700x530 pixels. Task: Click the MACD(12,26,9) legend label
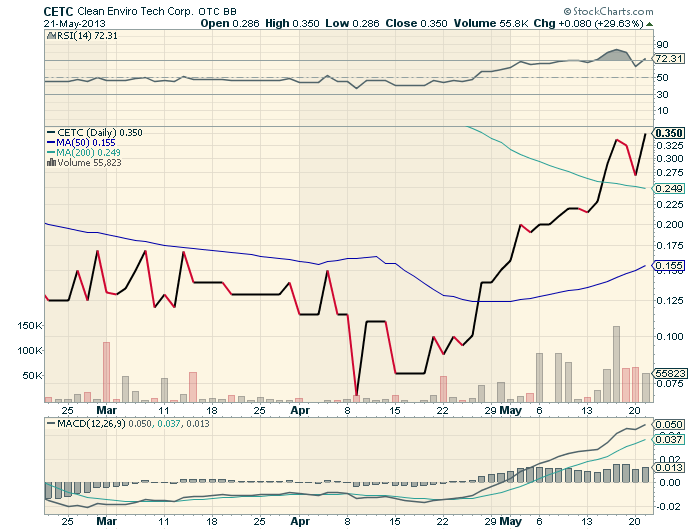(x=91, y=423)
